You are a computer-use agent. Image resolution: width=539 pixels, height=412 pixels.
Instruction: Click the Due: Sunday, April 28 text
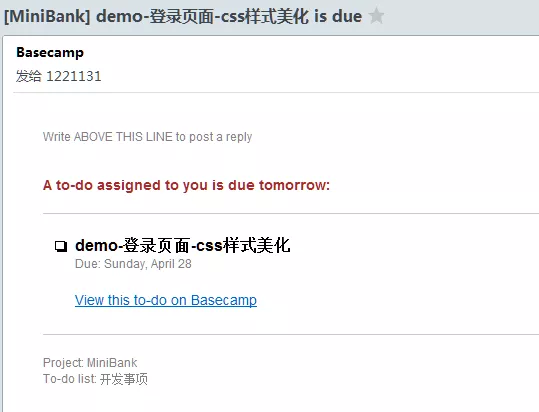133,264
